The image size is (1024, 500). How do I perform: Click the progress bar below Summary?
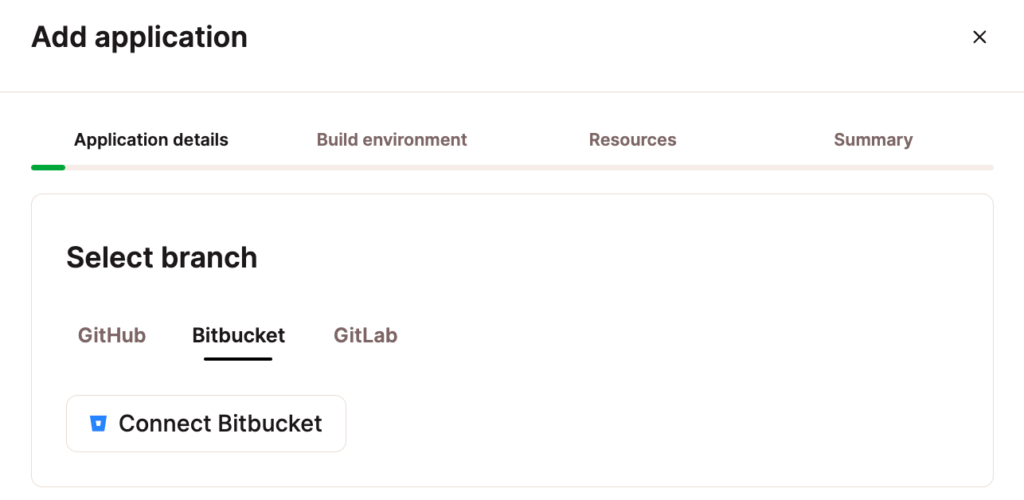coord(873,167)
